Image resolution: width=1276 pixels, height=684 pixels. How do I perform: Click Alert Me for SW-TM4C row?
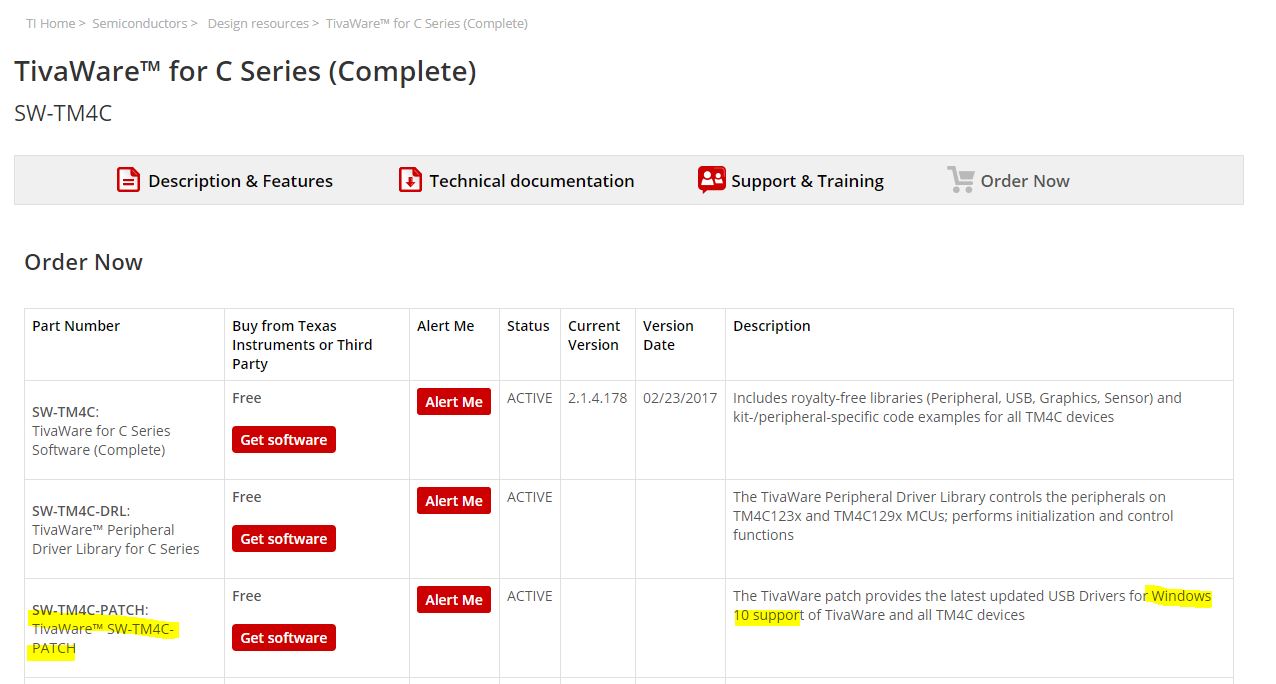click(x=454, y=402)
